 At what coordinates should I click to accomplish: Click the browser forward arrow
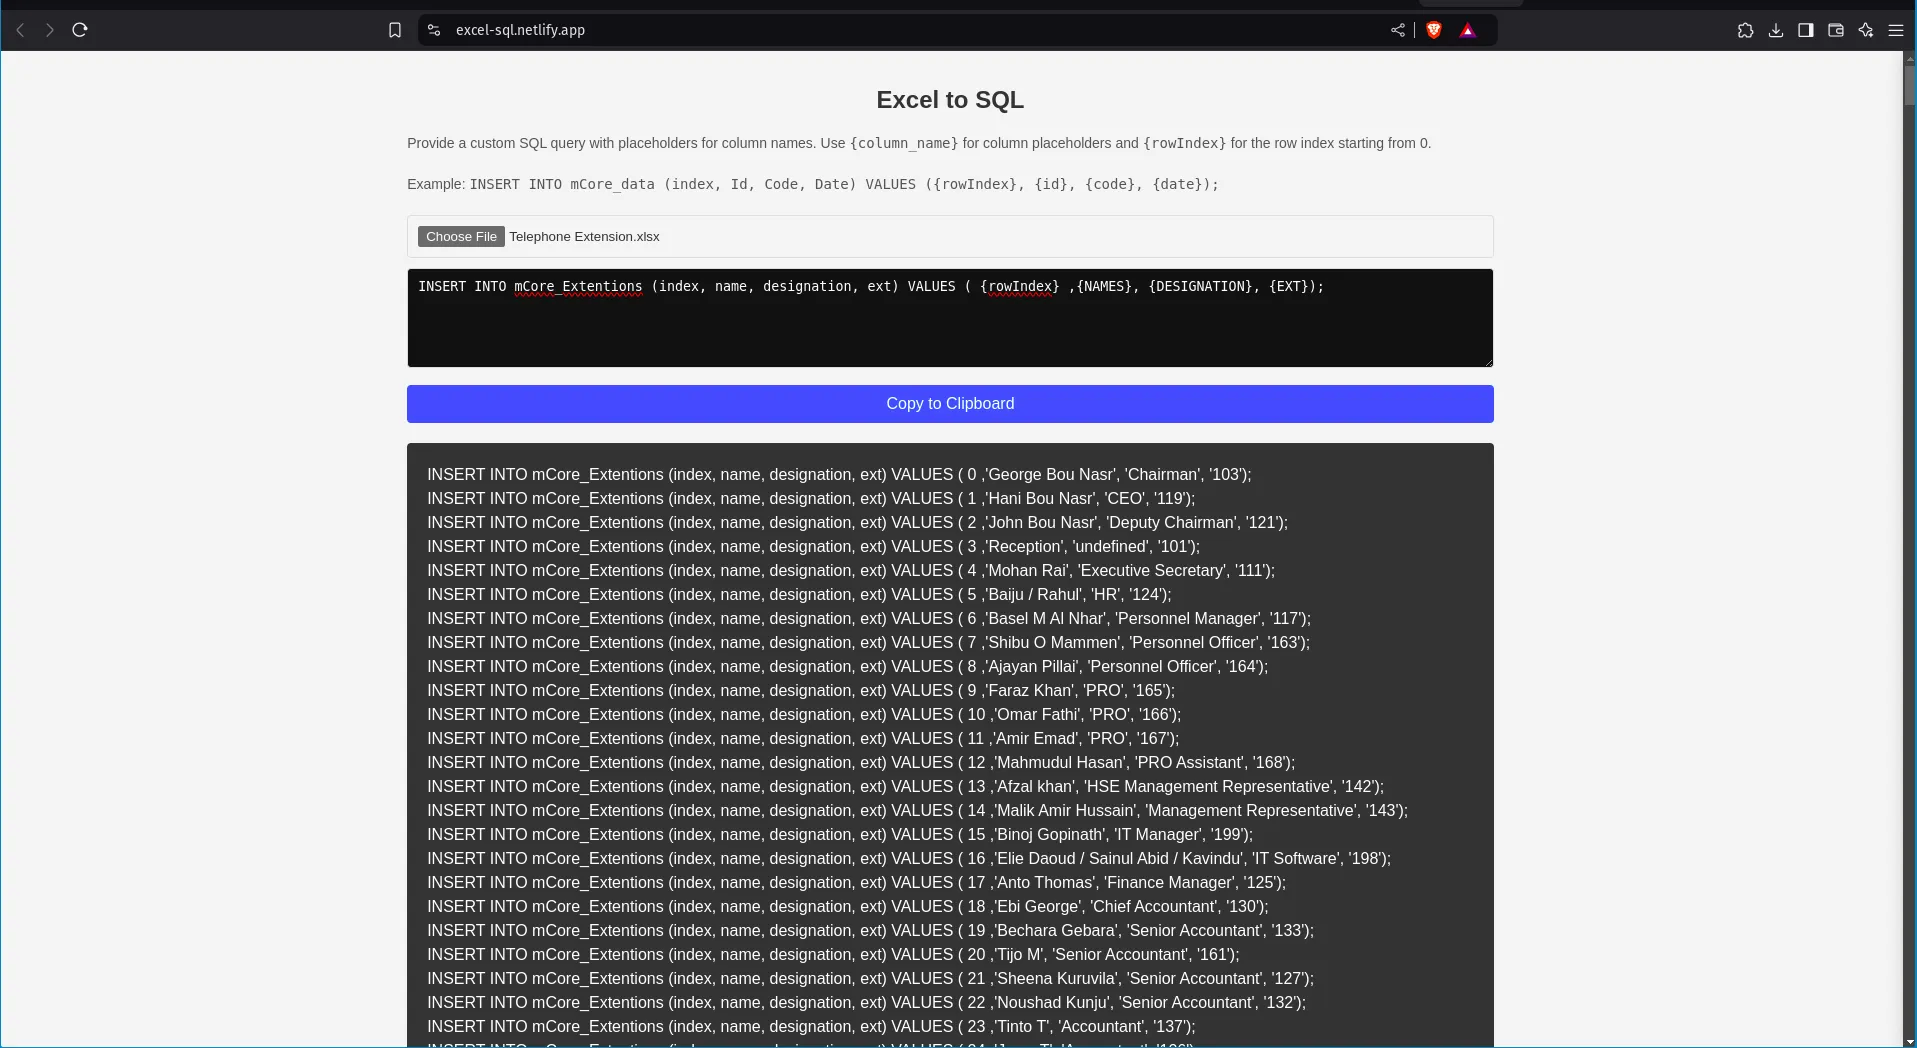[x=49, y=30]
